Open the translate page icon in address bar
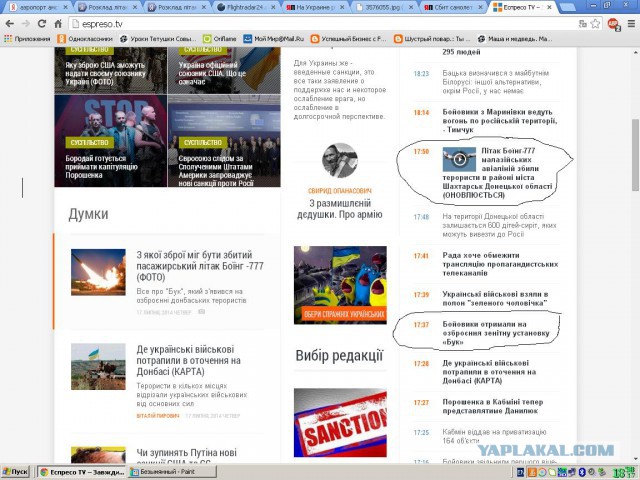 (x=582, y=24)
